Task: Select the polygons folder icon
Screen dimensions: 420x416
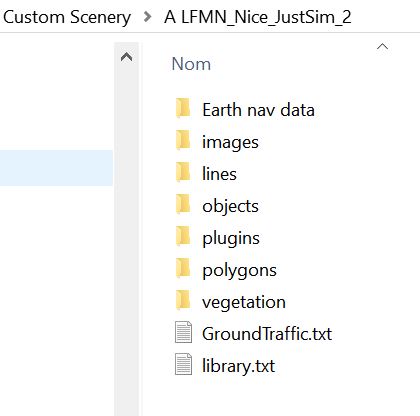Action: pos(183,268)
